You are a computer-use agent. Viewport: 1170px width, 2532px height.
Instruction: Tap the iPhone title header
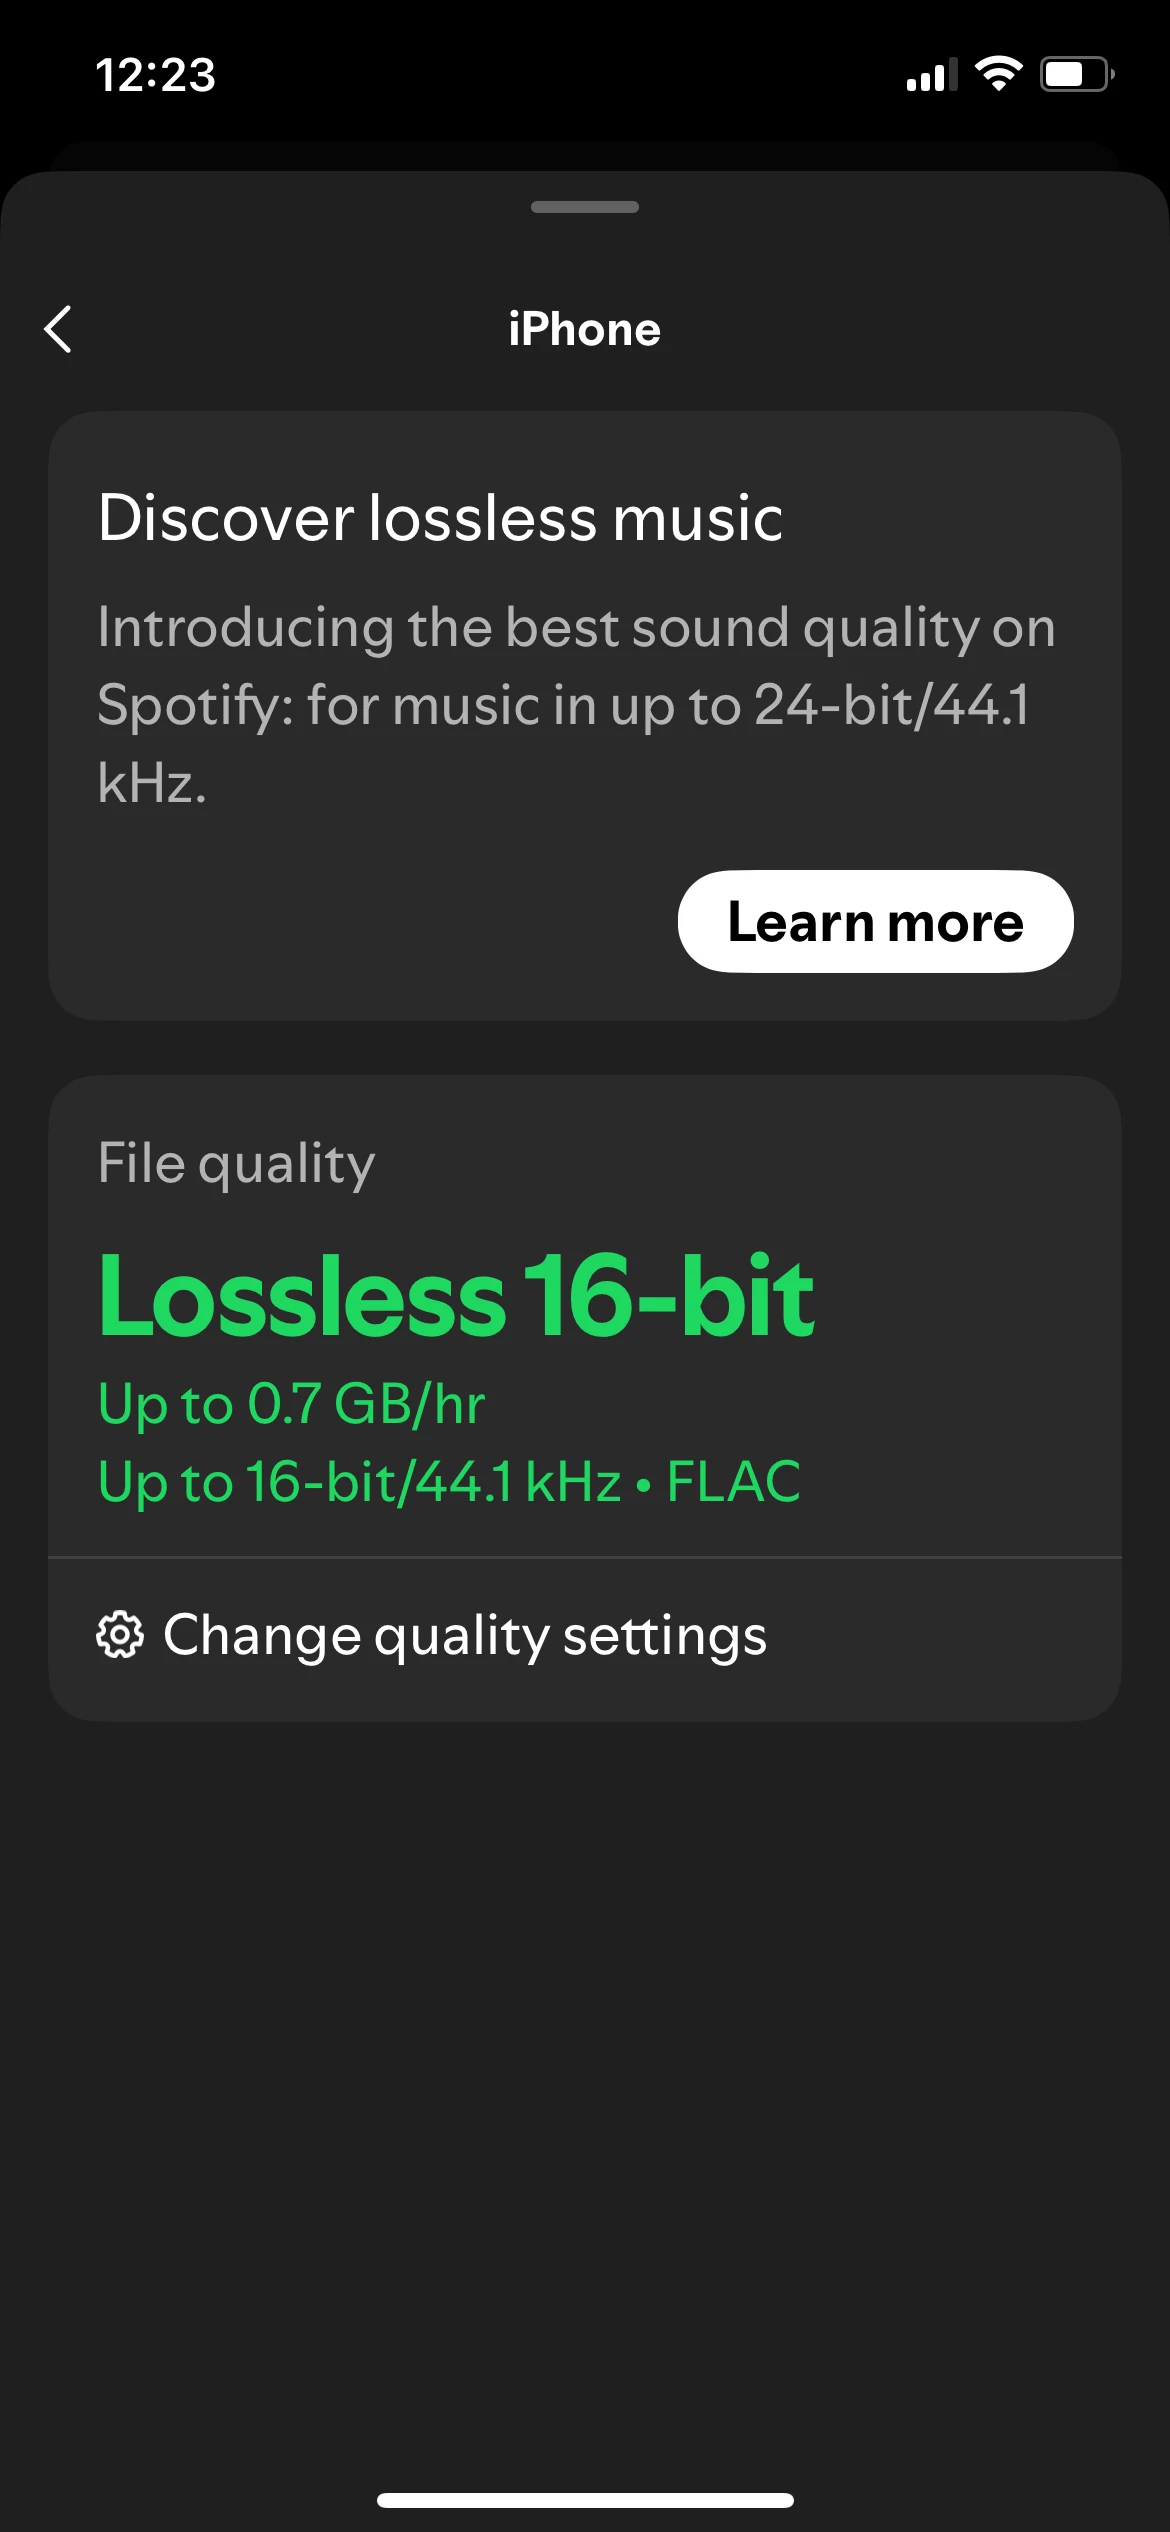585,330
